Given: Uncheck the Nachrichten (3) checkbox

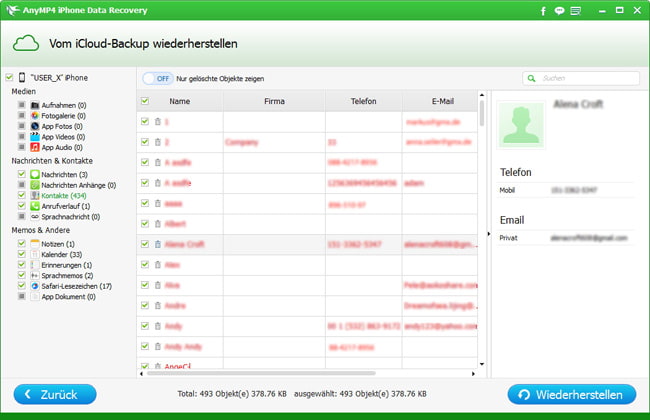Looking at the screenshot, I should 22,174.
